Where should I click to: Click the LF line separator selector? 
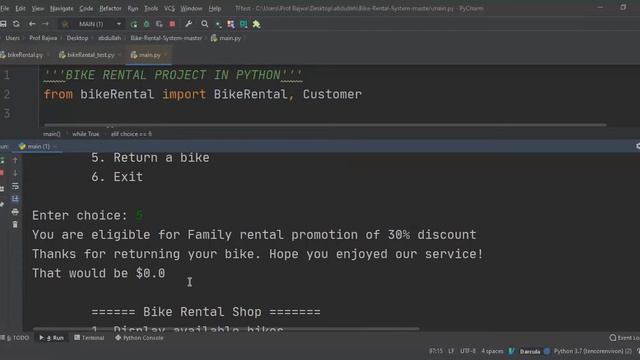tap(451, 351)
